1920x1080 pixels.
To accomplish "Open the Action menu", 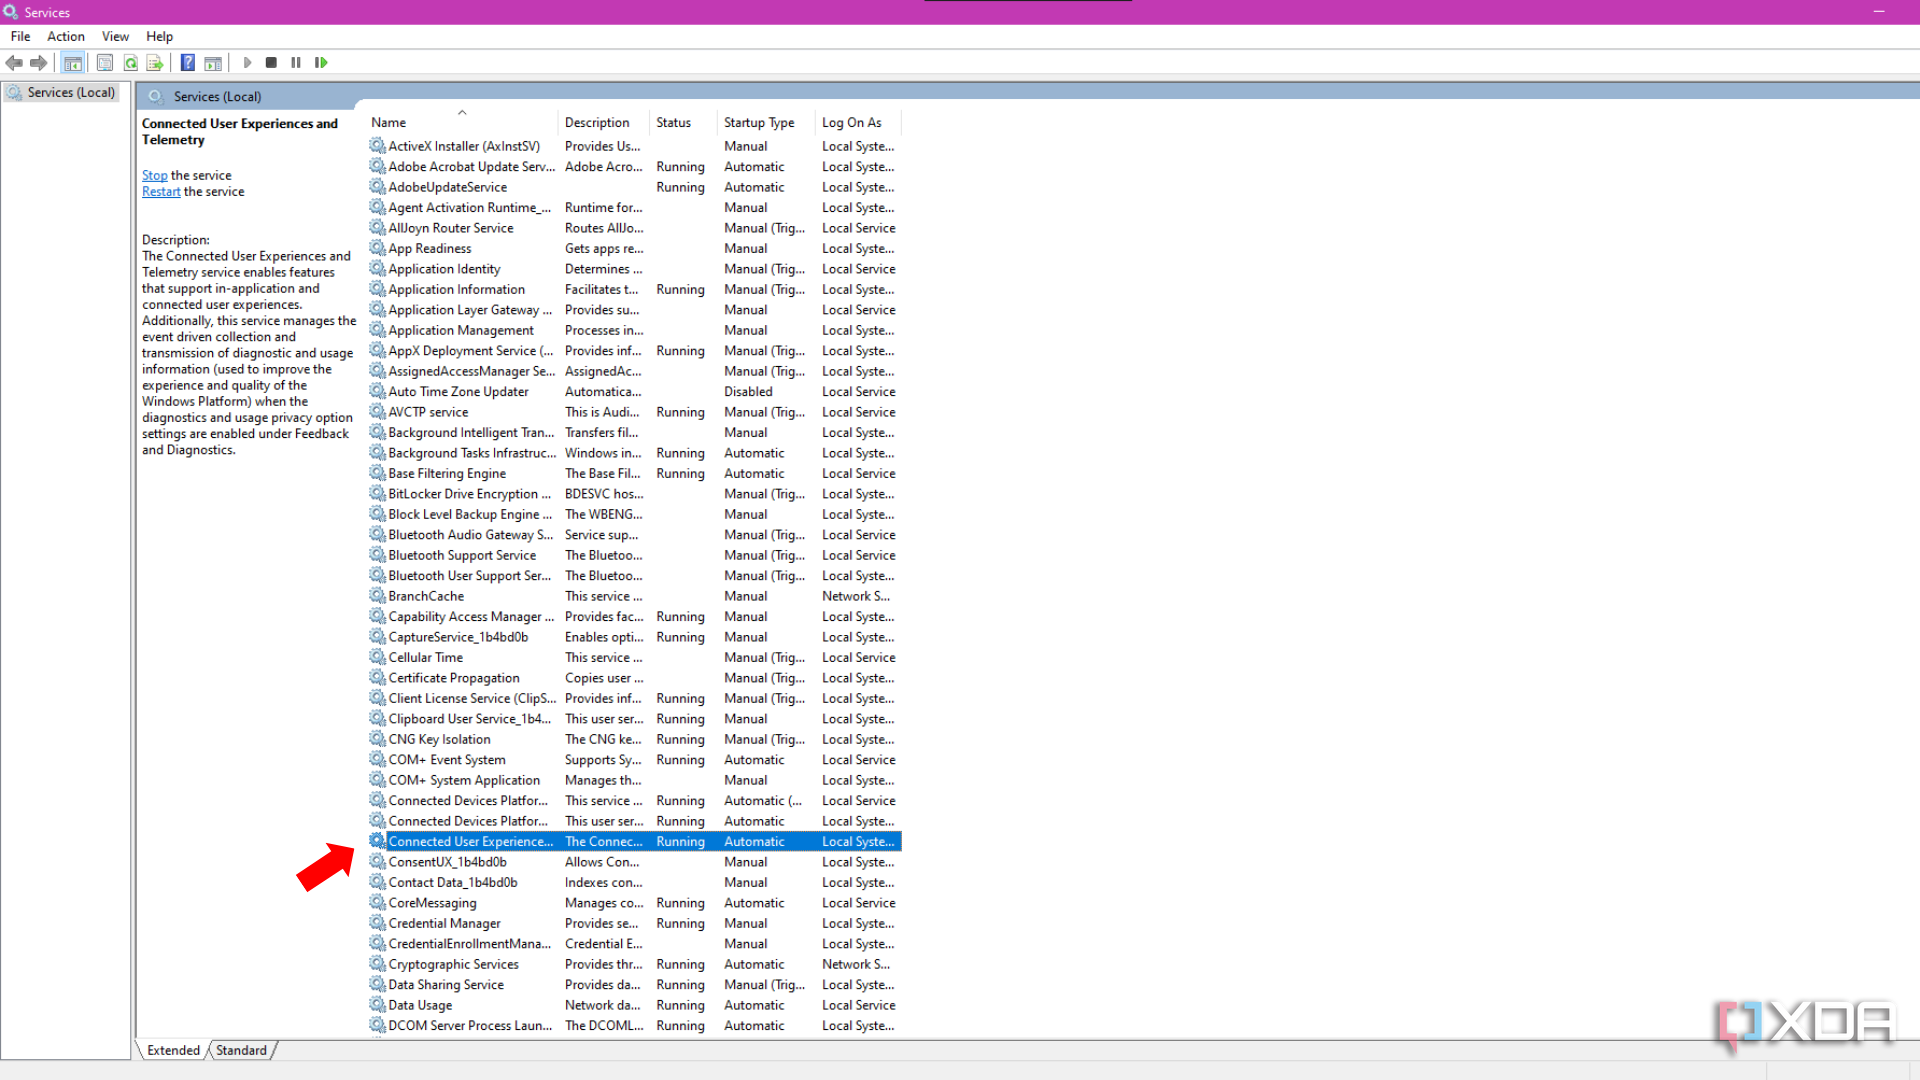I will tap(65, 36).
